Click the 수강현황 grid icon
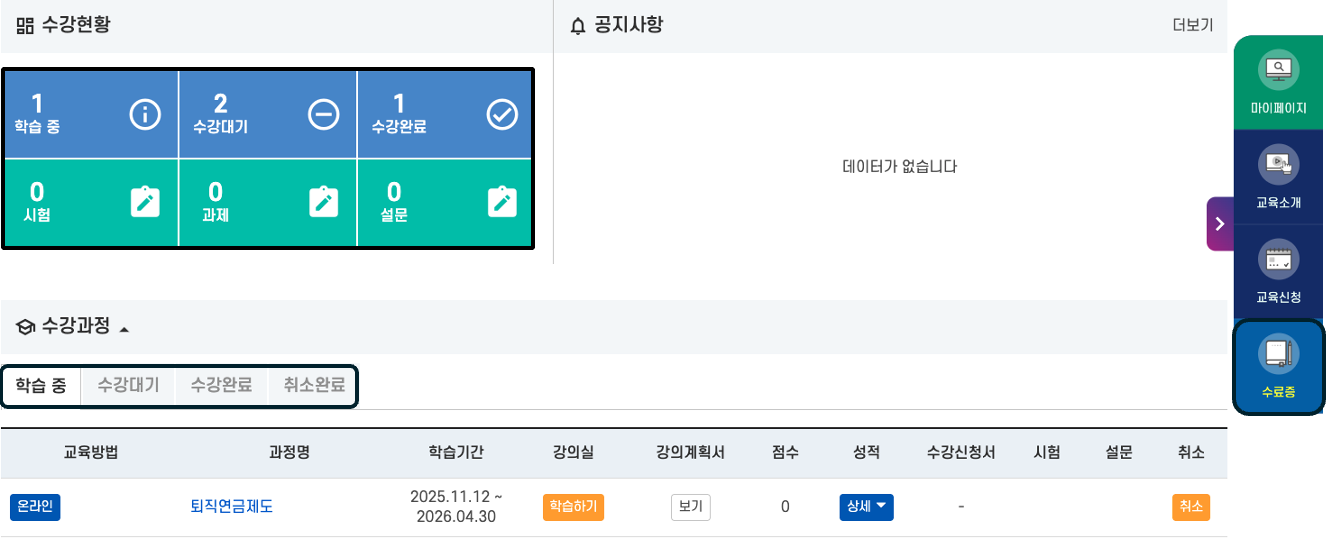The width and height of the screenshot is (1328, 538). 25,26
